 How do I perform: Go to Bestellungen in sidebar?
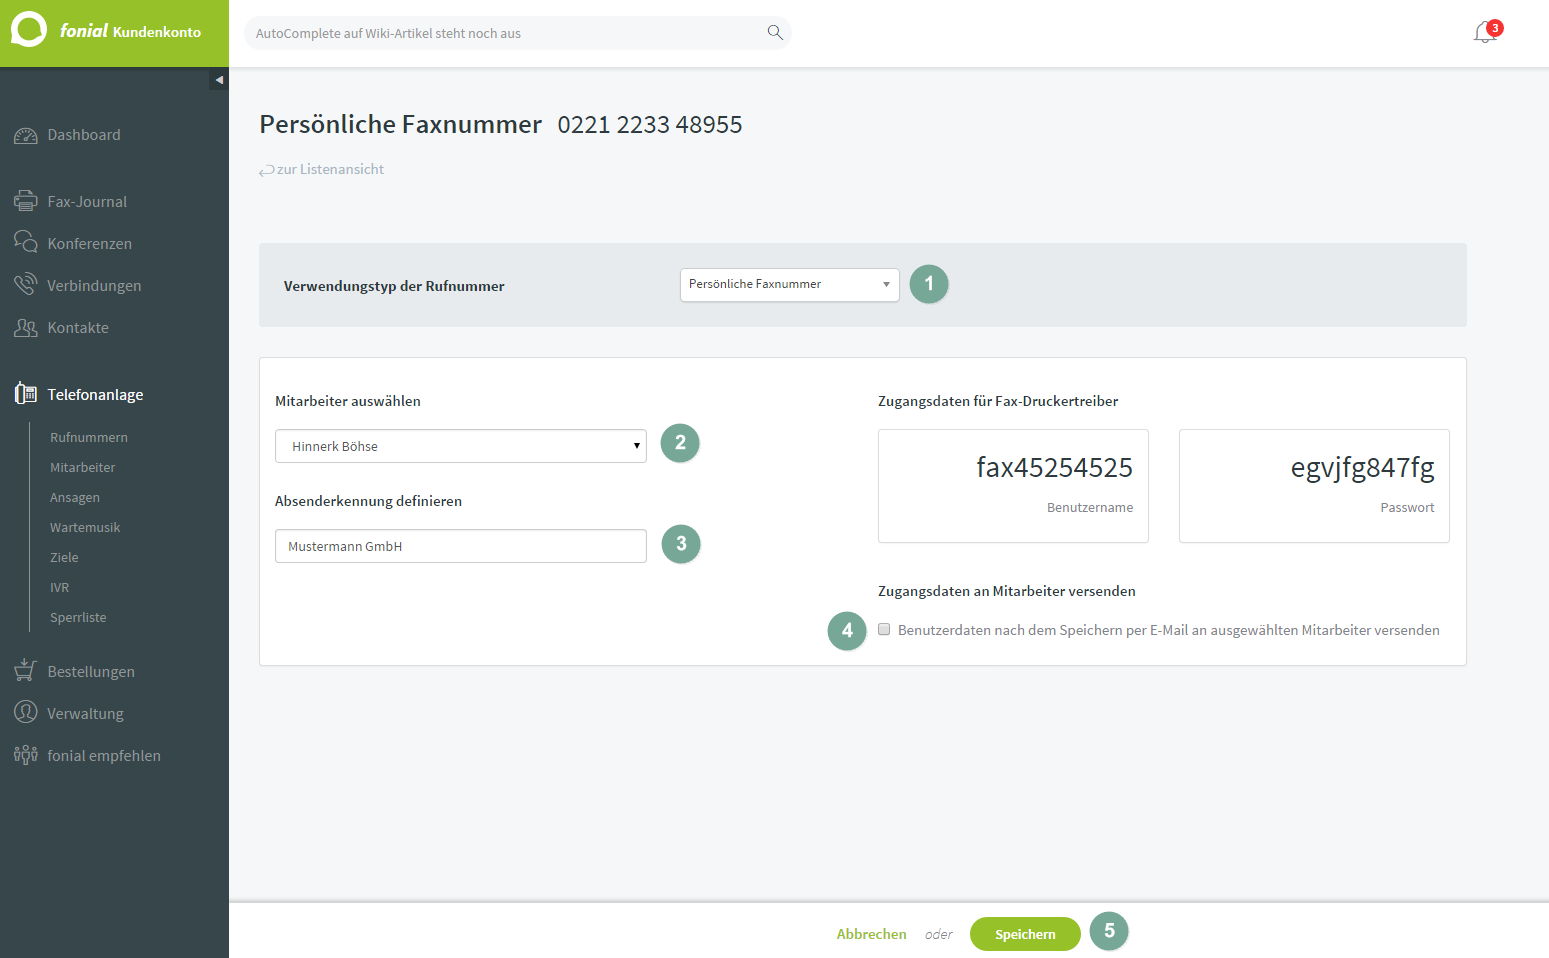click(x=91, y=672)
